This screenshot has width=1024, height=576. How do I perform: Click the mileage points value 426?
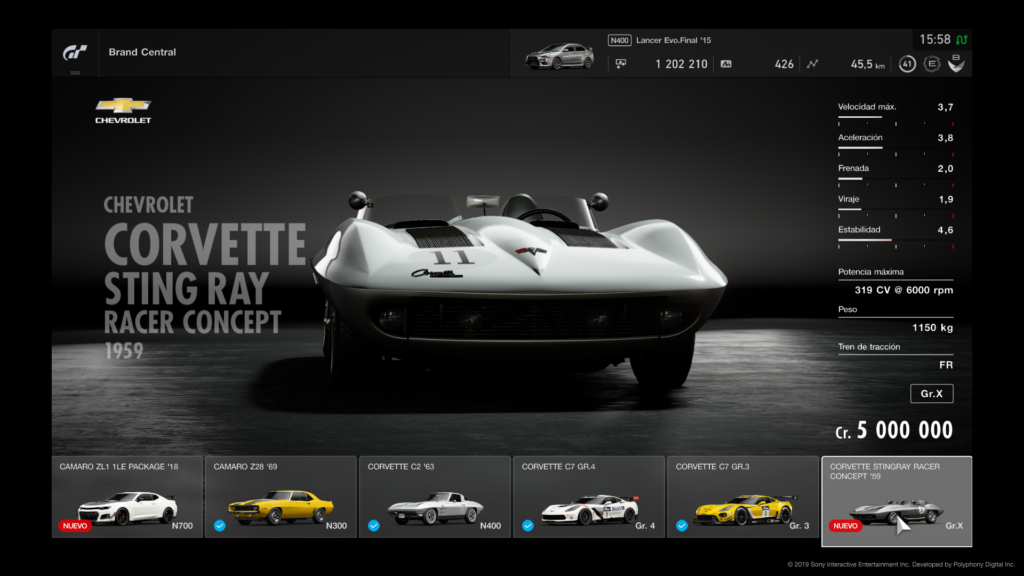coord(784,64)
